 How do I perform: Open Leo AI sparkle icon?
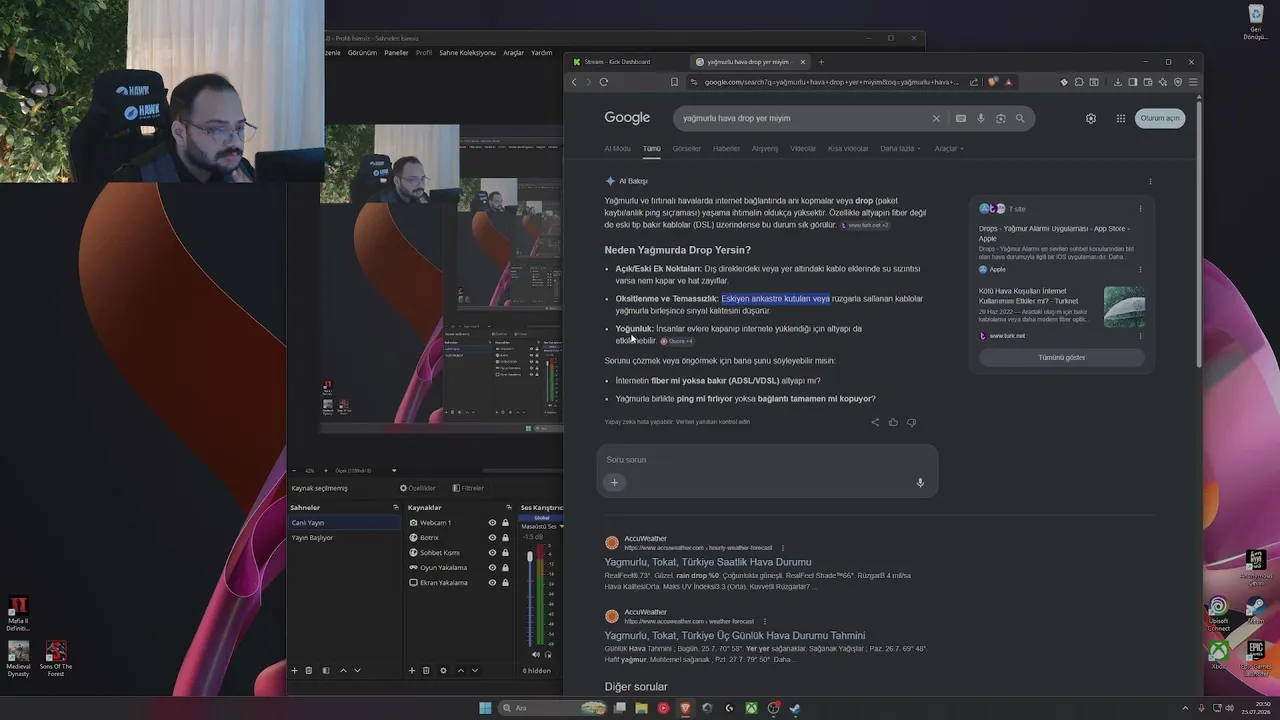(x=1163, y=82)
